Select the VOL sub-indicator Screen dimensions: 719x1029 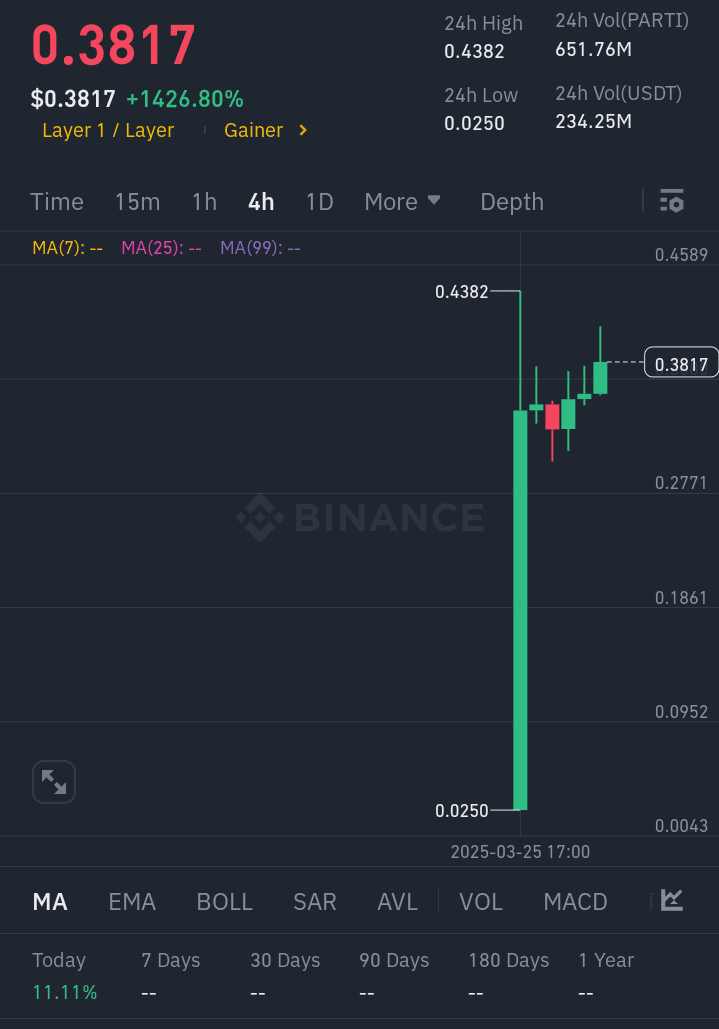[481, 901]
